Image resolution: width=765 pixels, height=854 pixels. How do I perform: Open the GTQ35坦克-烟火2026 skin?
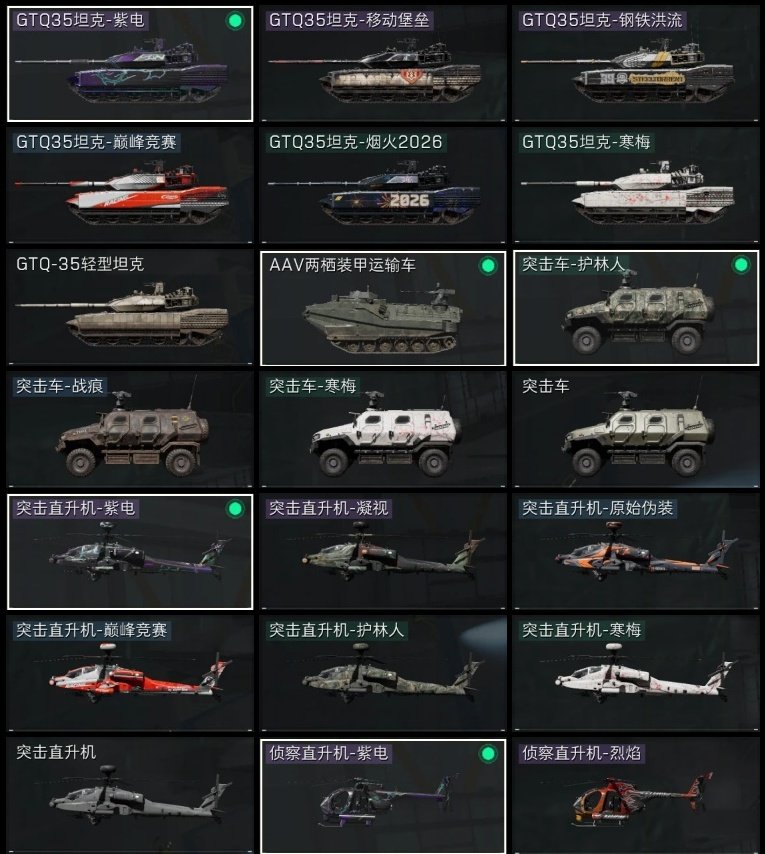point(383,185)
